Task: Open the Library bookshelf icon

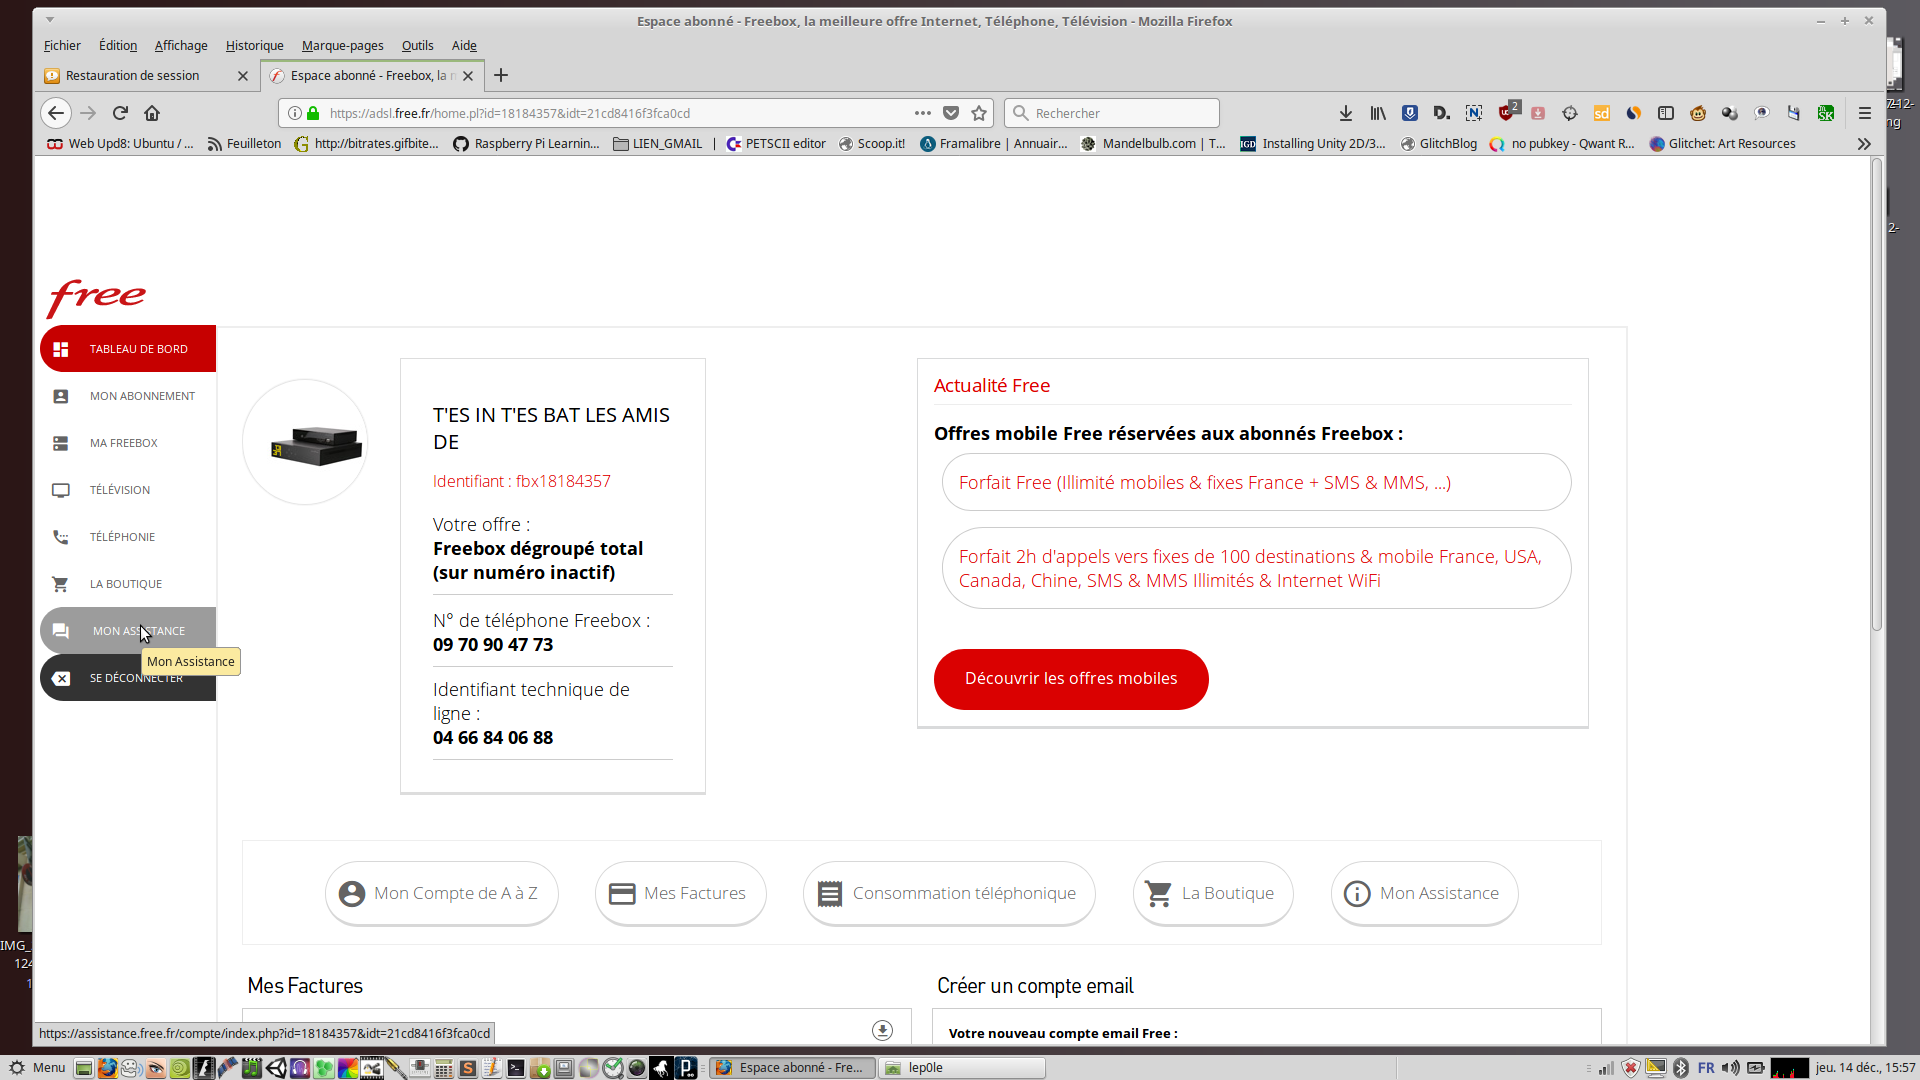Action: coord(1378,113)
